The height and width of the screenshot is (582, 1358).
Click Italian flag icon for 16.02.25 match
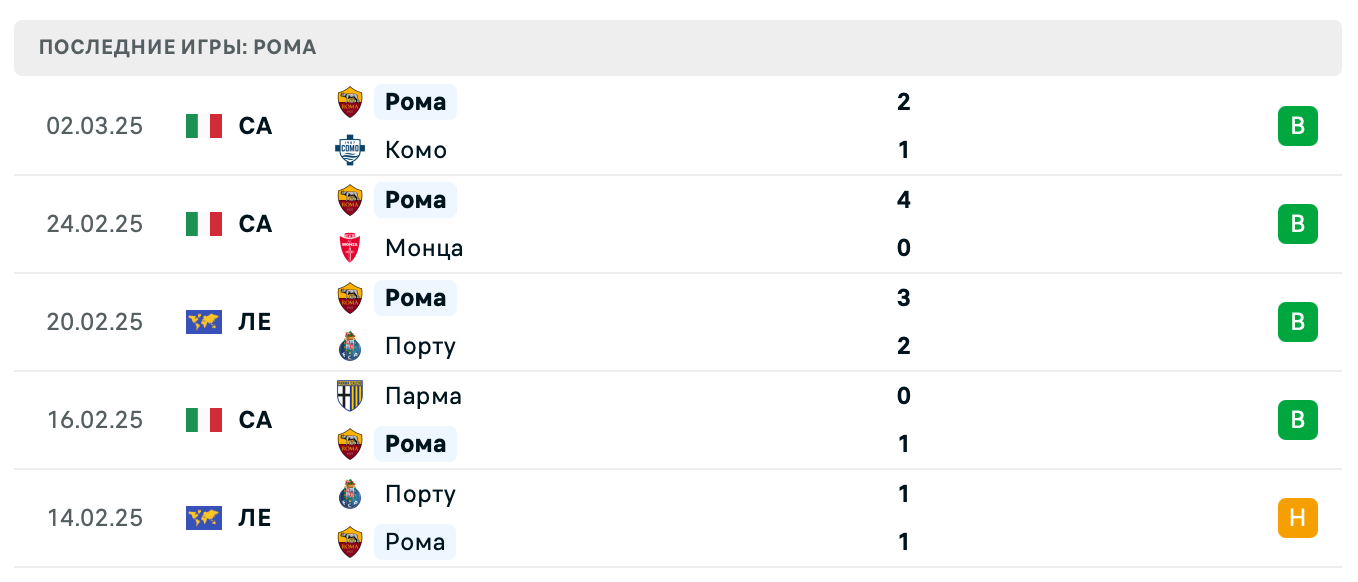204,420
